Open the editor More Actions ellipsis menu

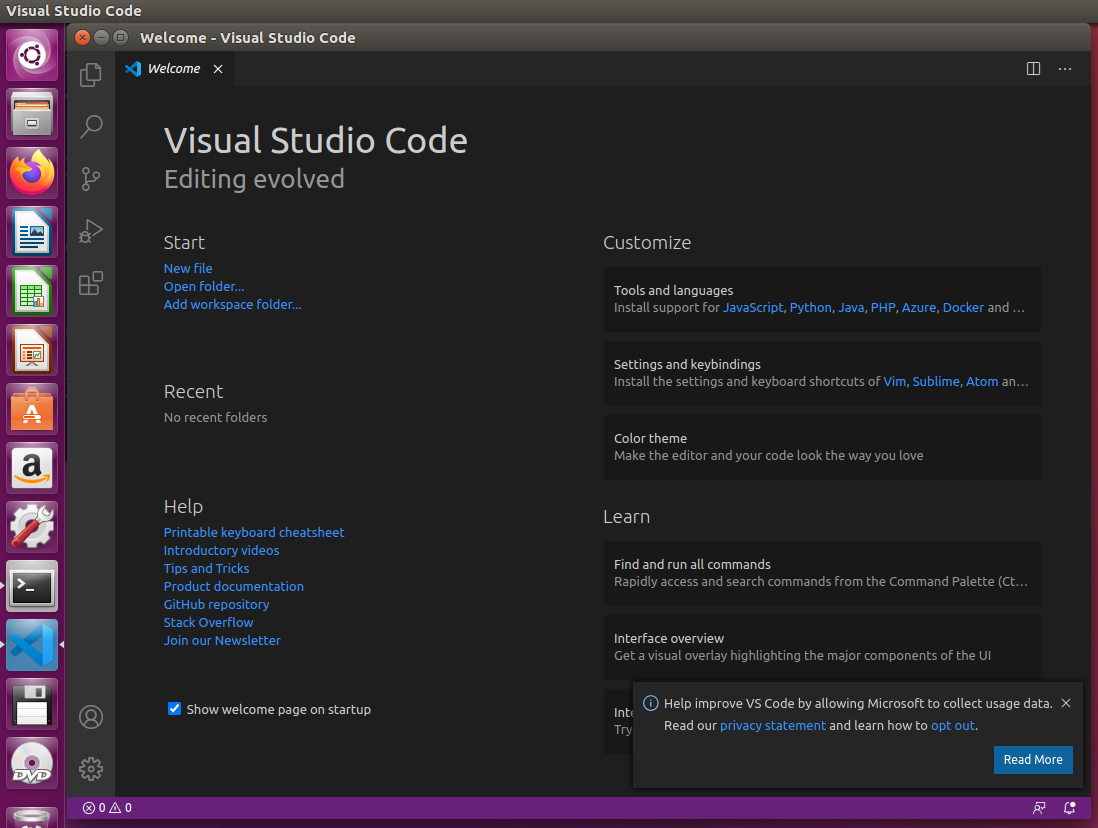[1065, 69]
